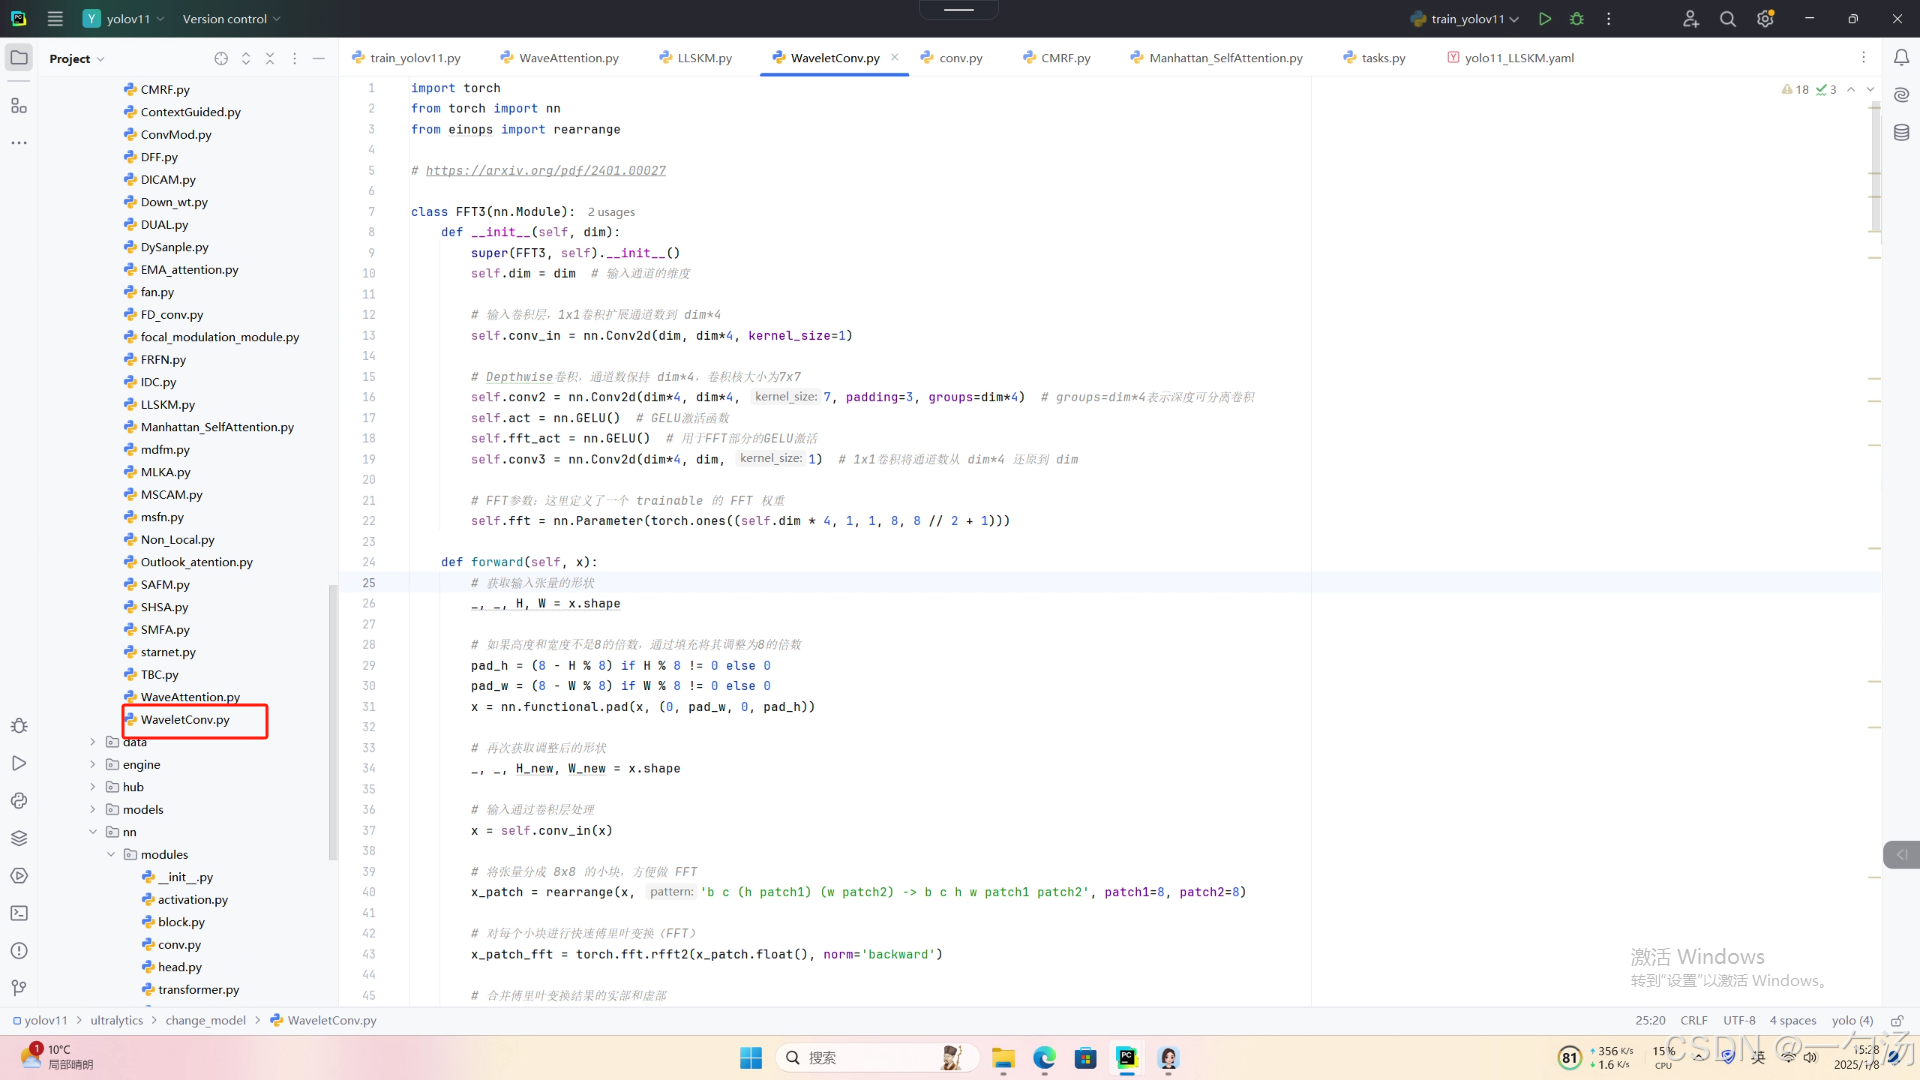Switch to the tasks.py tab

coord(1382,58)
